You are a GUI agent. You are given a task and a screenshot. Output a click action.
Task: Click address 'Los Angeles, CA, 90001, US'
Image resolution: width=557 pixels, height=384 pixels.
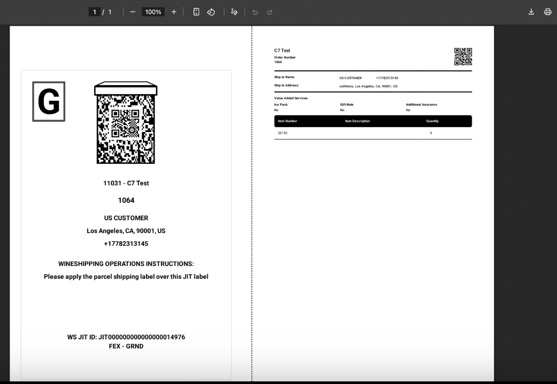(x=126, y=231)
